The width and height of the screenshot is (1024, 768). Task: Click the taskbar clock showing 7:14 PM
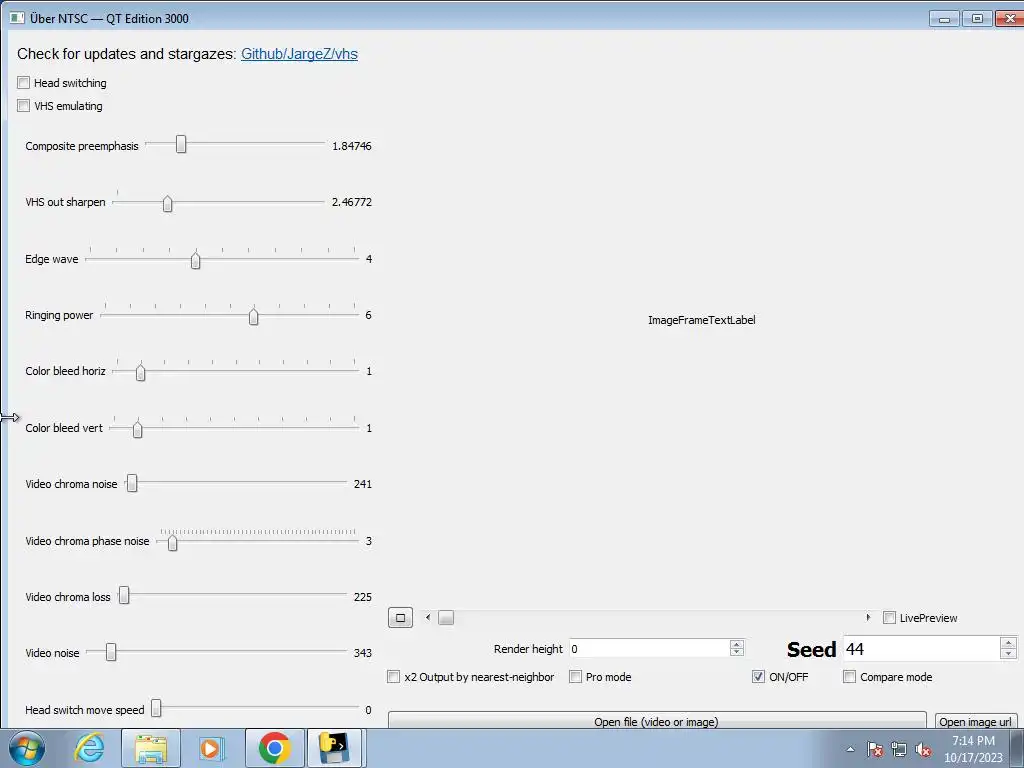(973, 749)
